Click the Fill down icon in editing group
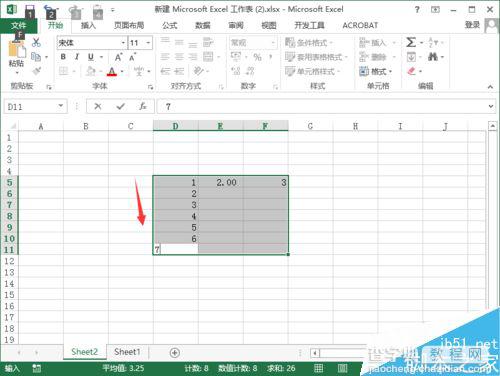Screen dimensions: 500x376 click(x=411, y=57)
